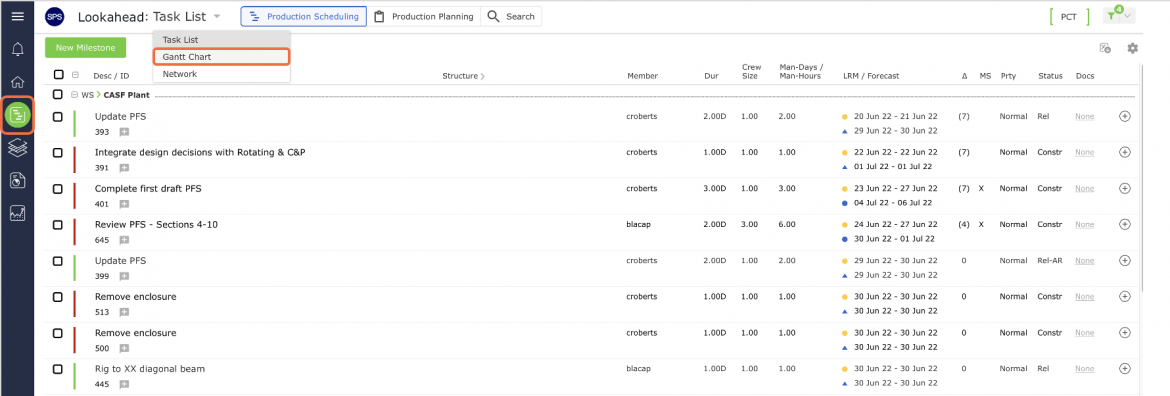Add comment on task 513
Viewport: 1170px width, 396px height.
click(124, 312)
